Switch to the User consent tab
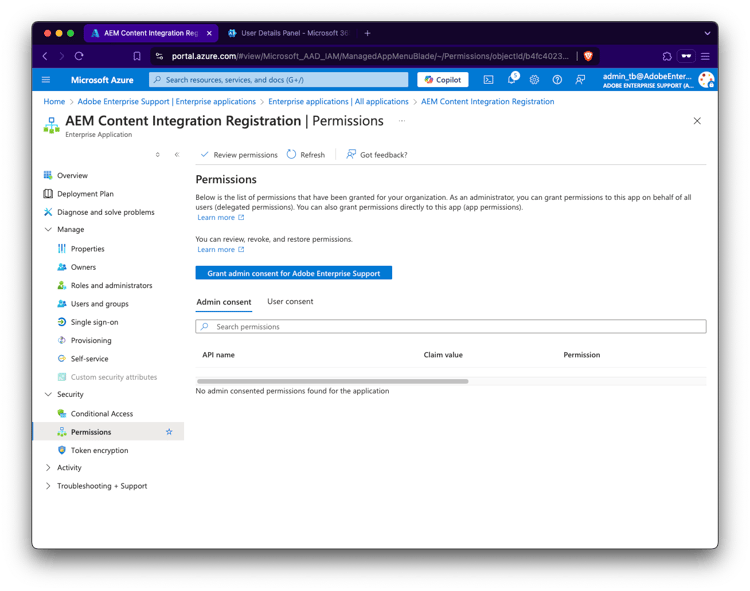This screenshot has height=591, width=750. (x=290, y=301)
